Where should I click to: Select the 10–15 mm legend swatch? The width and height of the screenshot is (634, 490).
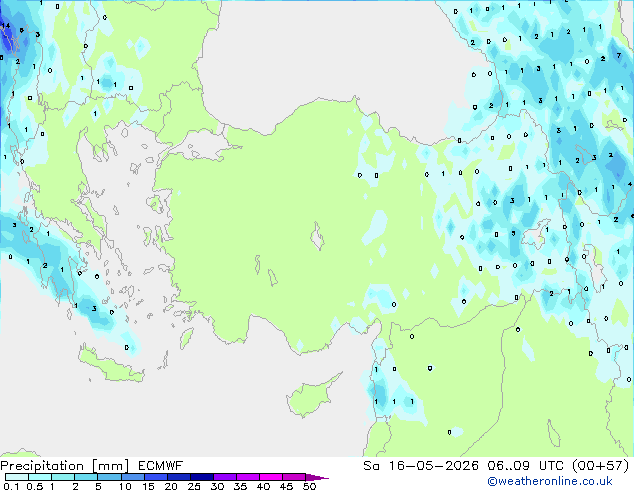[x=132, y=477]
